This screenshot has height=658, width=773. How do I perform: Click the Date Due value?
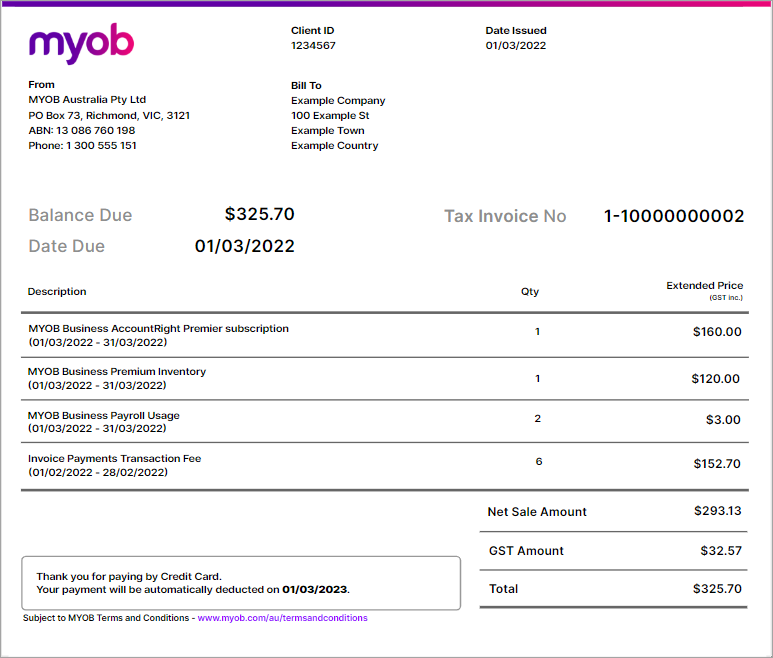point(244,246)
